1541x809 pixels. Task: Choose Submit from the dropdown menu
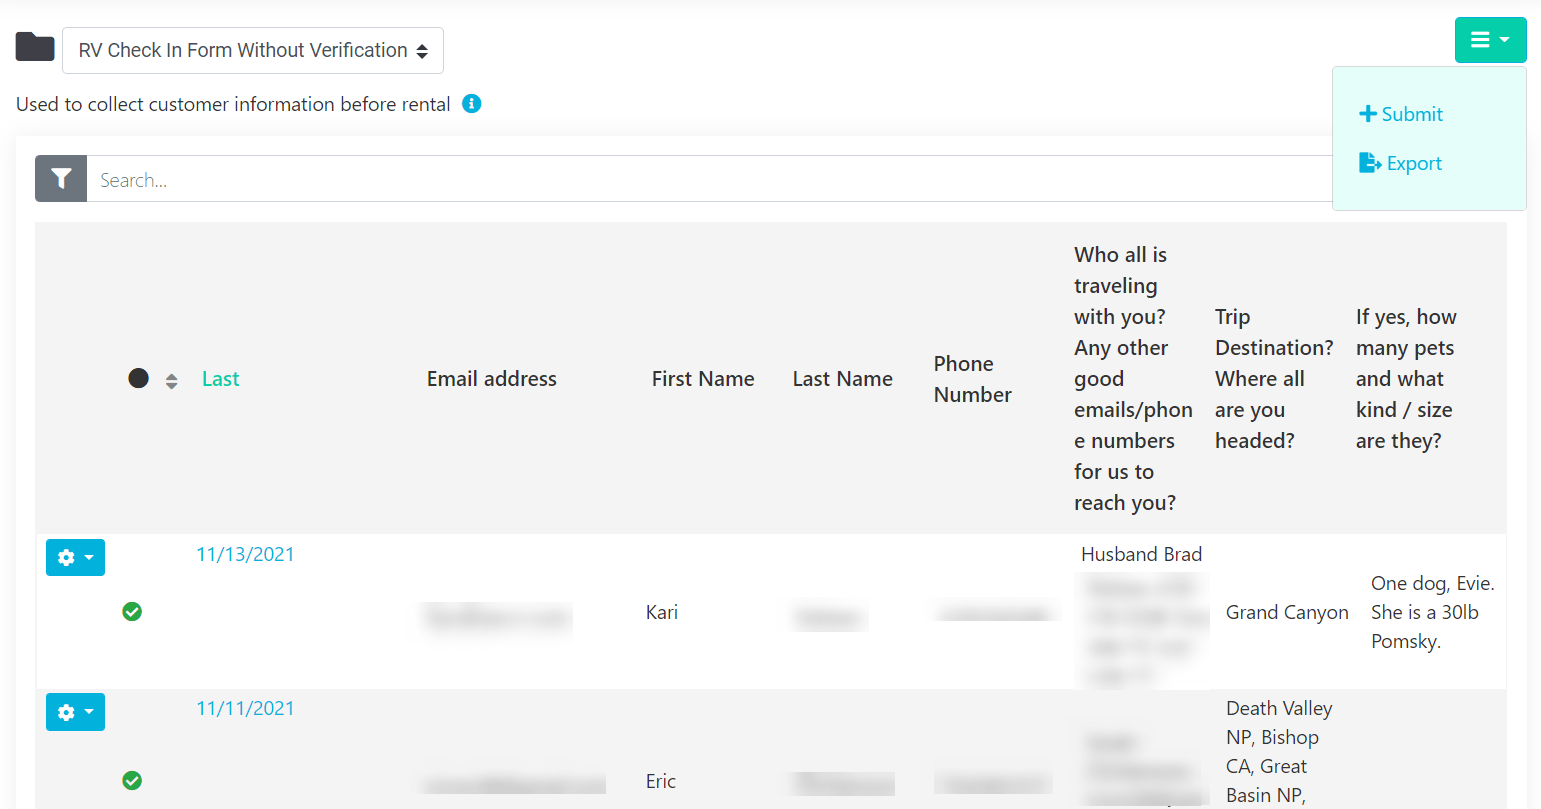click(x=1401, y=114)
